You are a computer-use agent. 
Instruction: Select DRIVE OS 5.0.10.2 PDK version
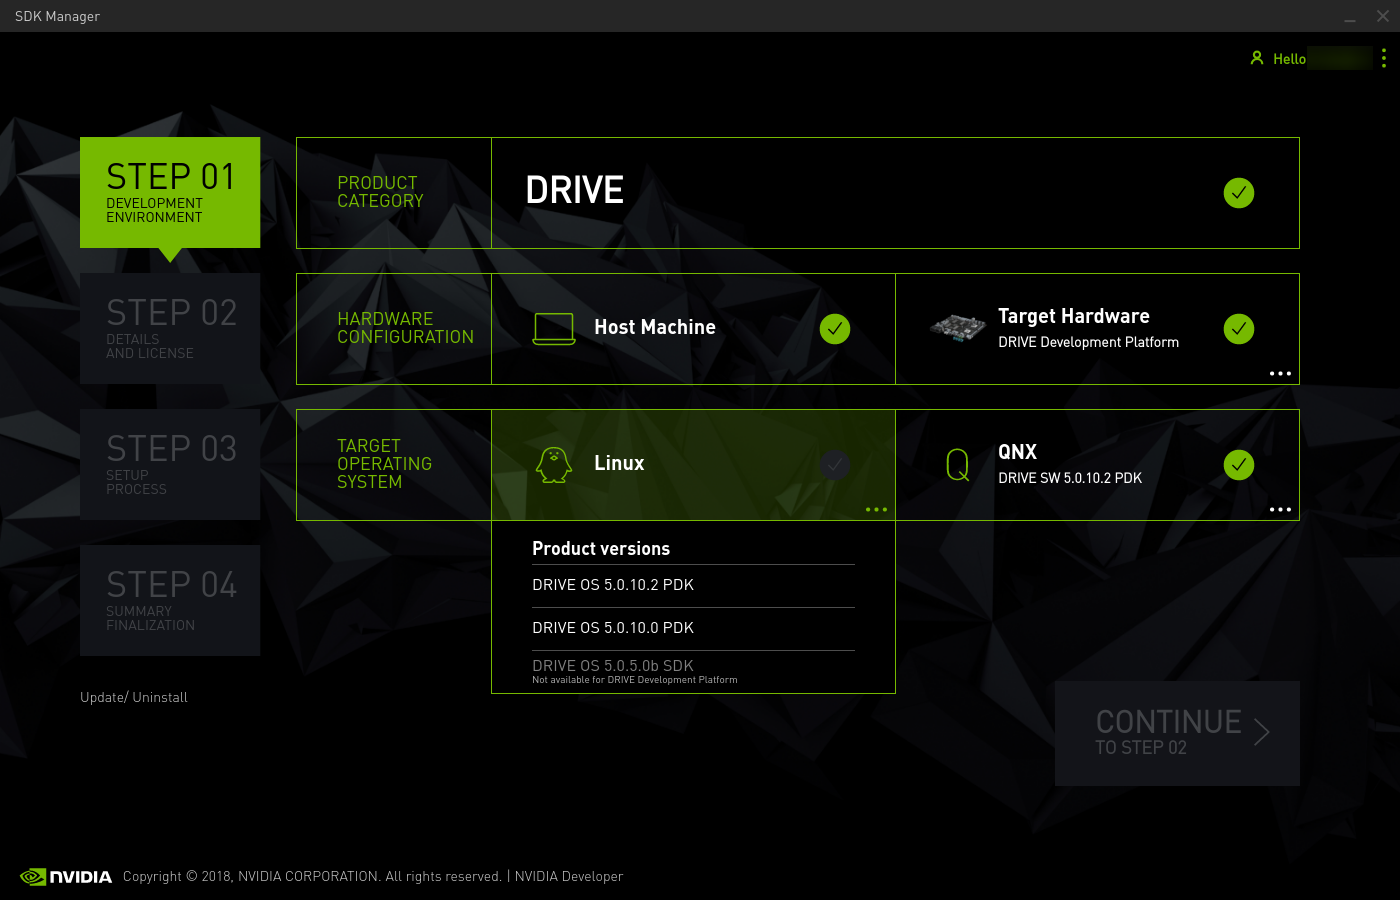point(613,585)
